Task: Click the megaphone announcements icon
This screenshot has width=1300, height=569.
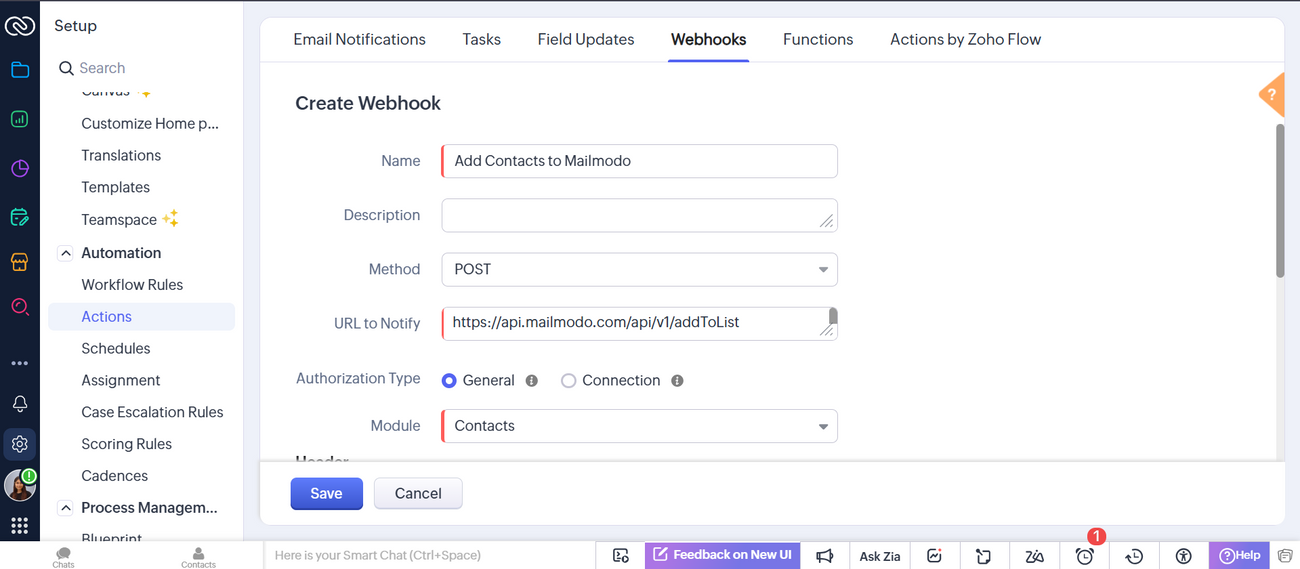Action: (x=825, y=556)
